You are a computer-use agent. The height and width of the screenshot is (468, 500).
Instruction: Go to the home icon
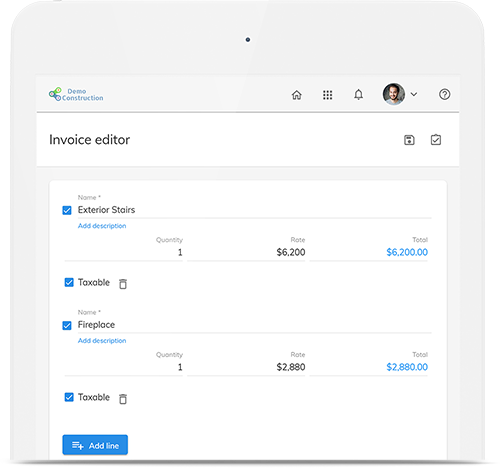click(x=296, y=95)
